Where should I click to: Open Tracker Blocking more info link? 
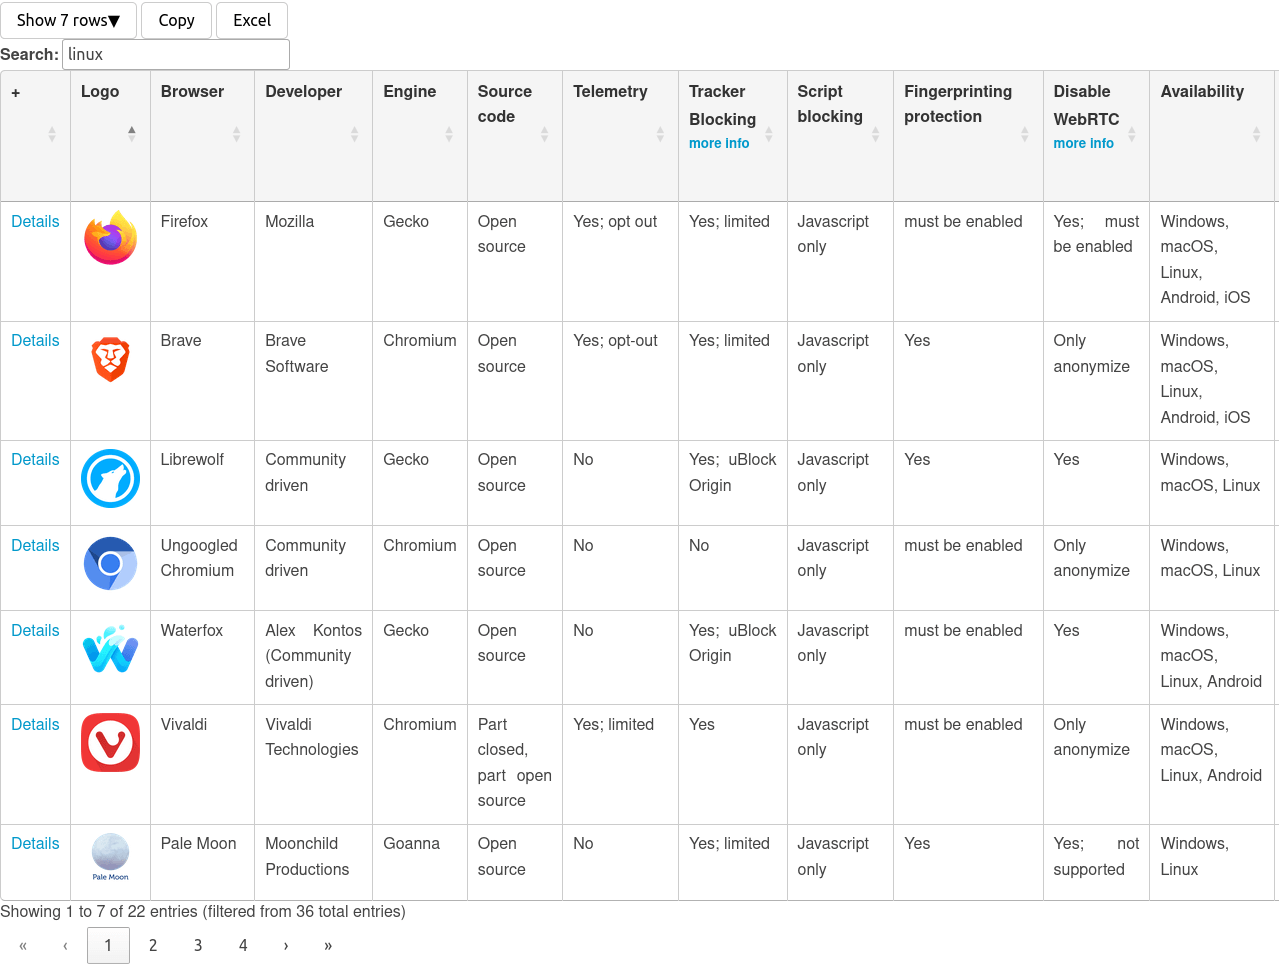[x=719, y=144]
